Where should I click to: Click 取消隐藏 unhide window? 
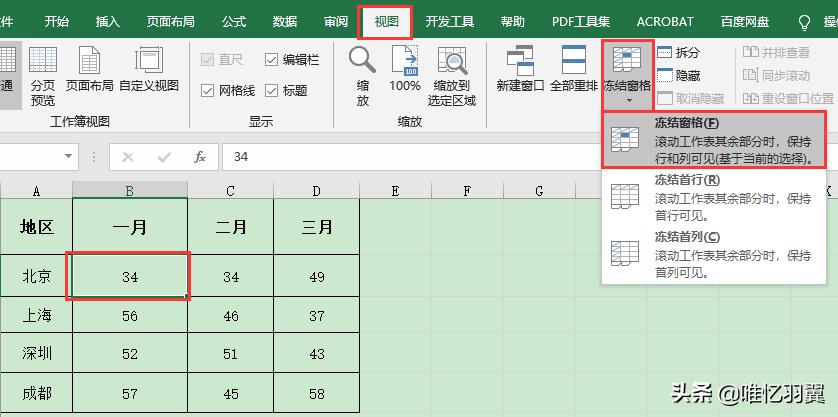[x=691, y=98]
